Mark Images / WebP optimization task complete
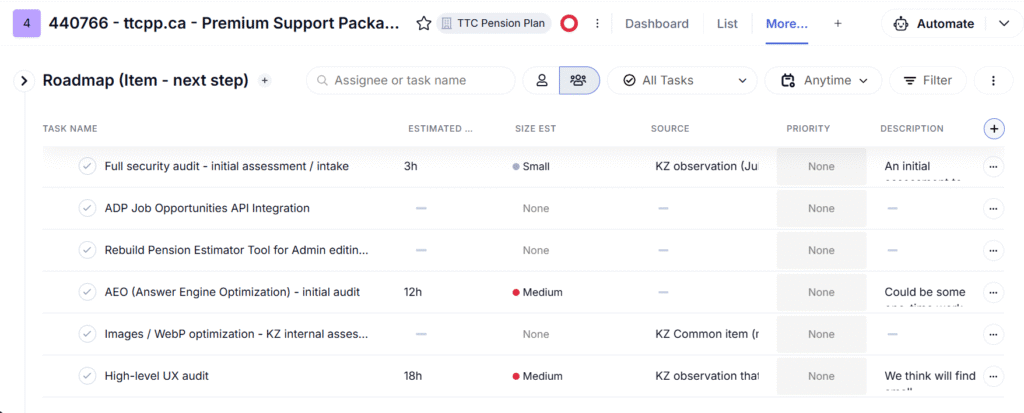The width and height of the screenshot is (1024, 413). pos(87,333)
